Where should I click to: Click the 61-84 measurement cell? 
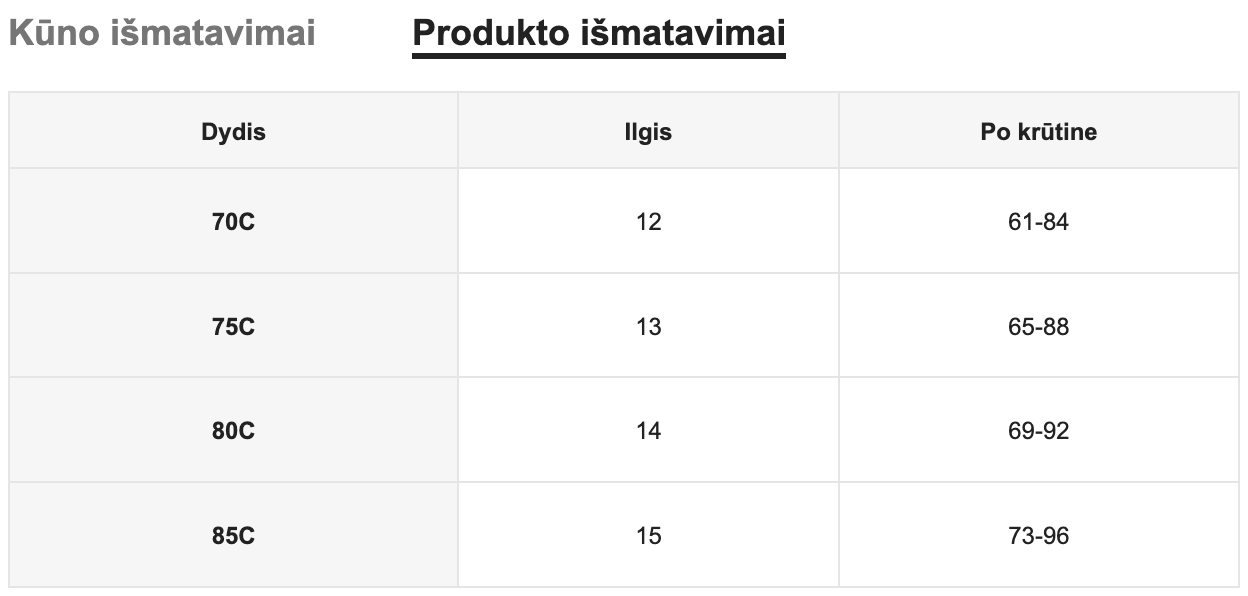1038,222
